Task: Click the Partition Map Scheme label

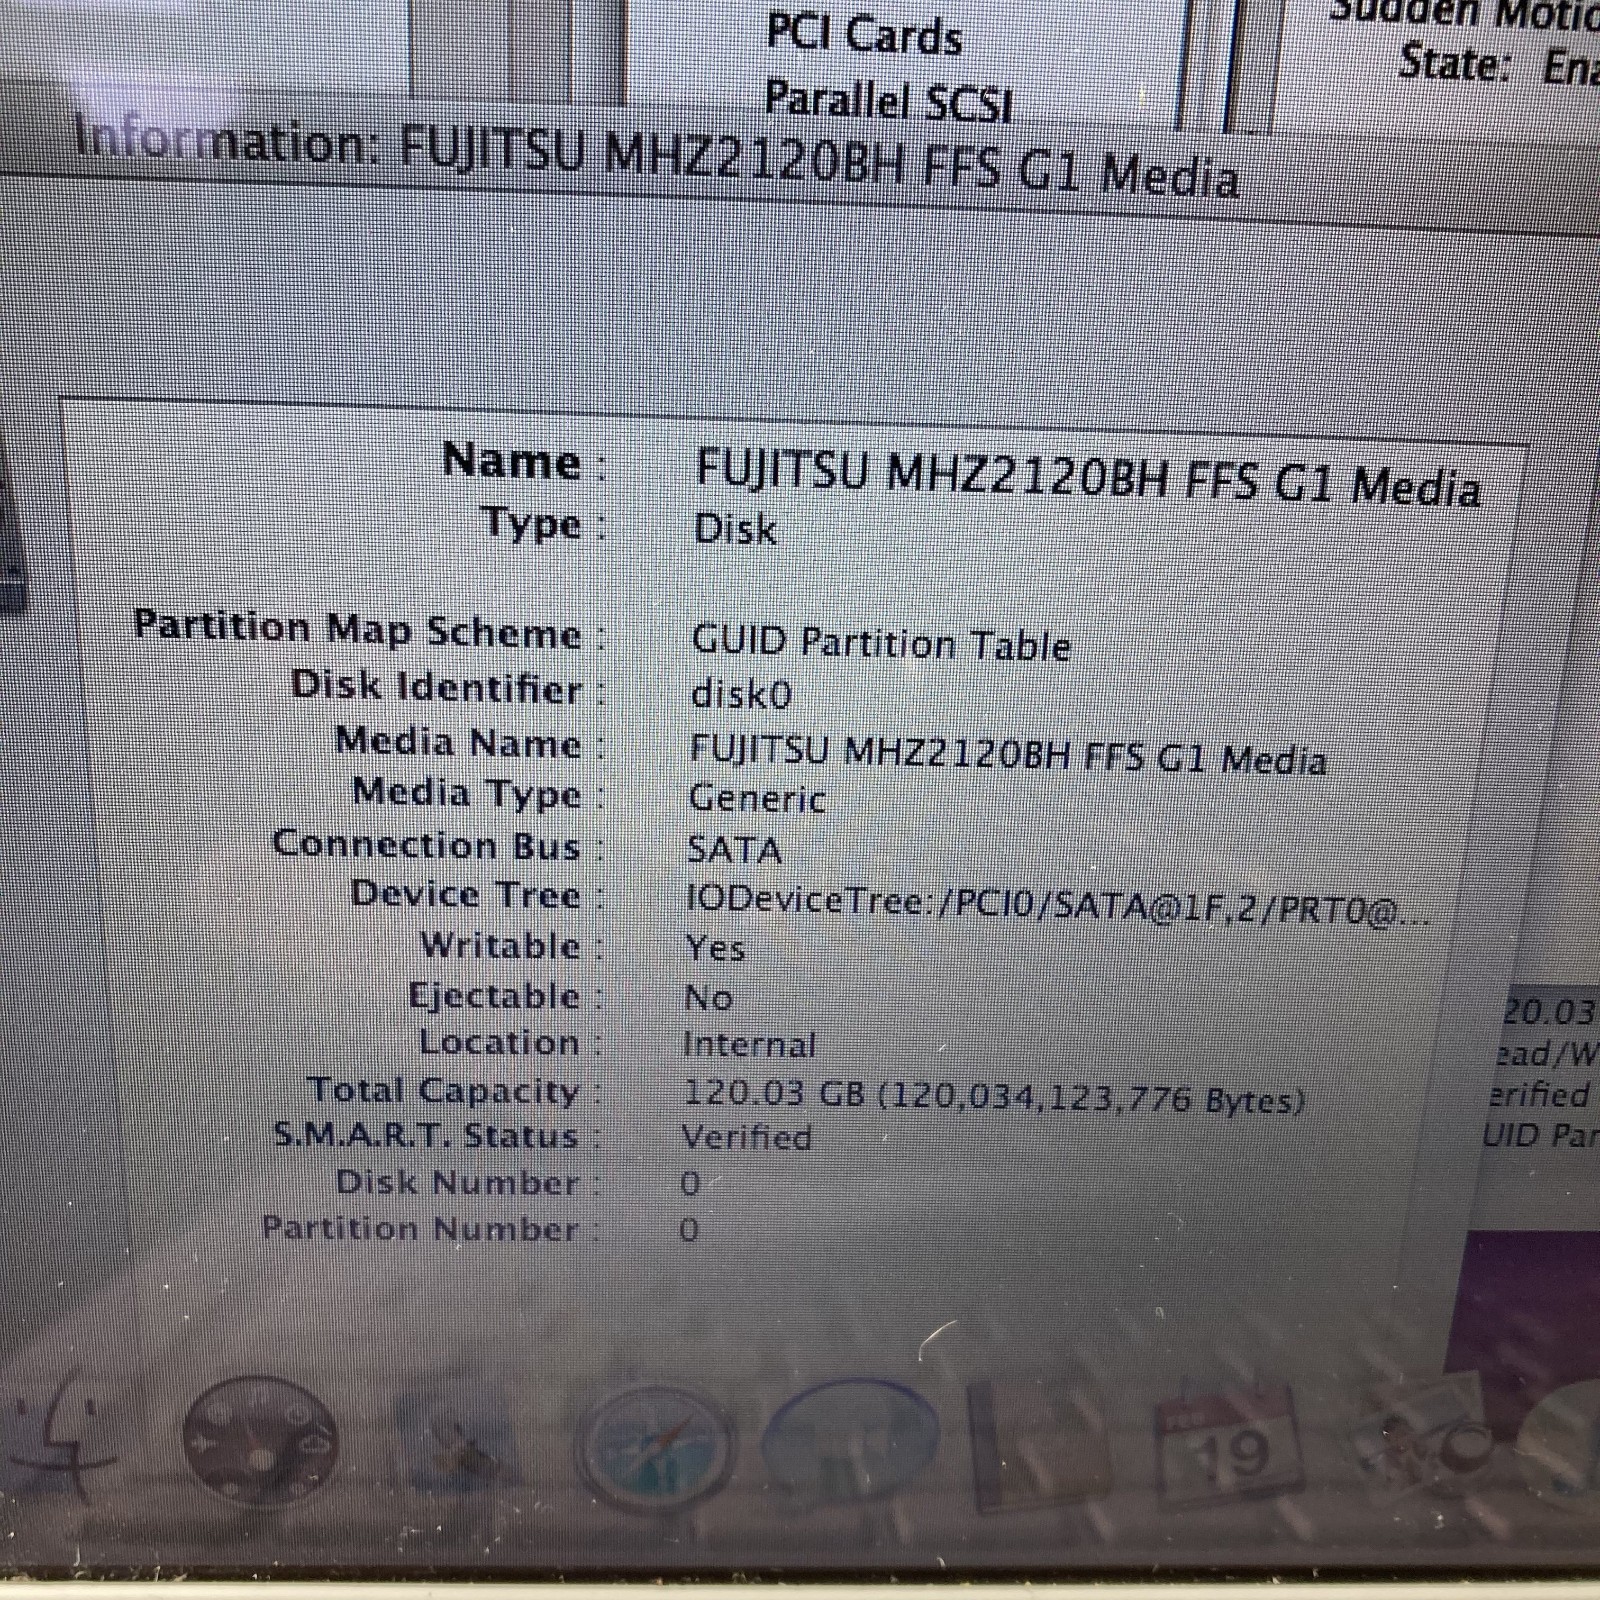Action: coord(358,629)
